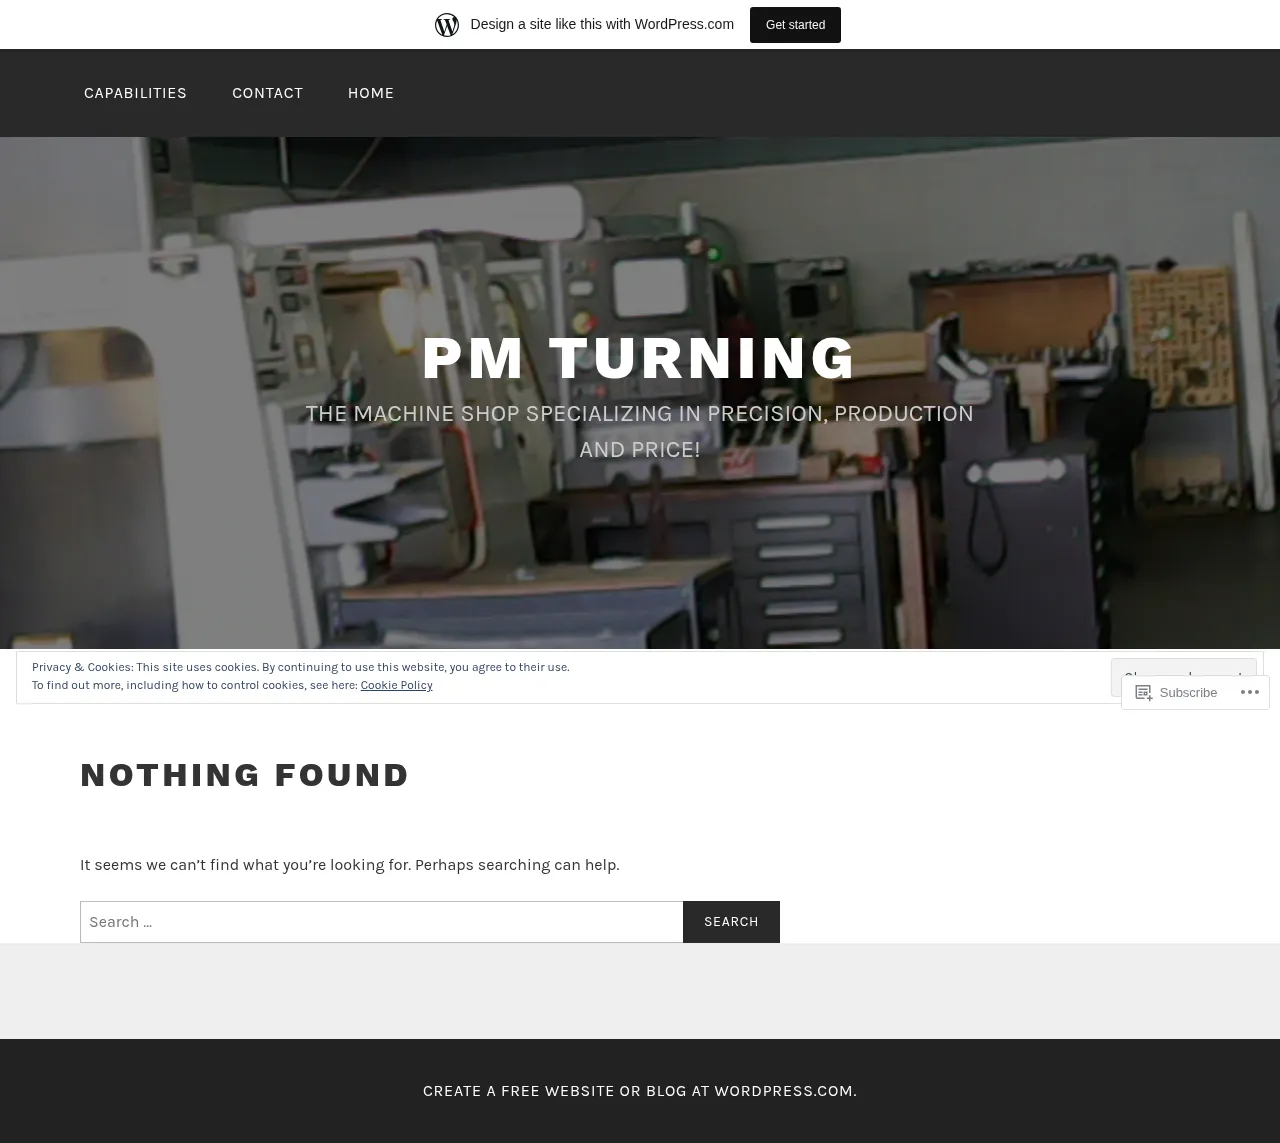This screenshot has width=1280, height=1143.
Task: Open the three-dots more options menu
Action: (1249, 692)
